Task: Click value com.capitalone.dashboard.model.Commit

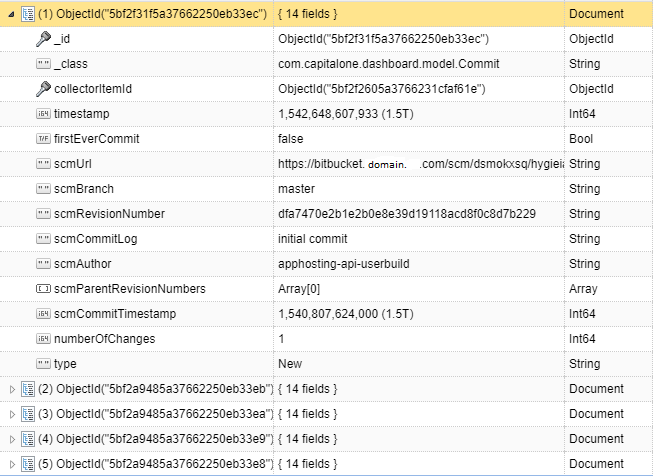Action: coord(389,64)
